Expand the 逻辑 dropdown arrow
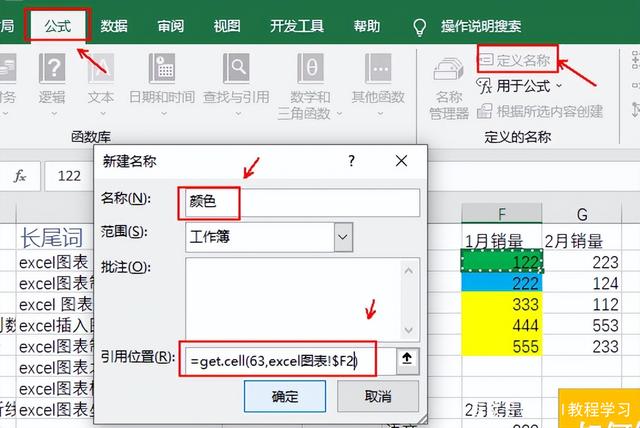The width and height of the screenshot is (640, 428). pos(54,114)
